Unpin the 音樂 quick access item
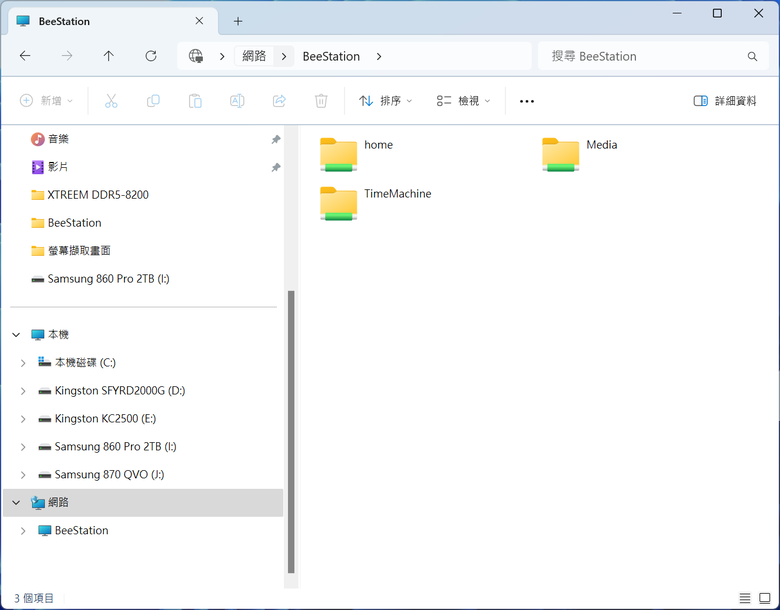Image resolution: width=780 pixels, height=610 pixels. [276, 139]
